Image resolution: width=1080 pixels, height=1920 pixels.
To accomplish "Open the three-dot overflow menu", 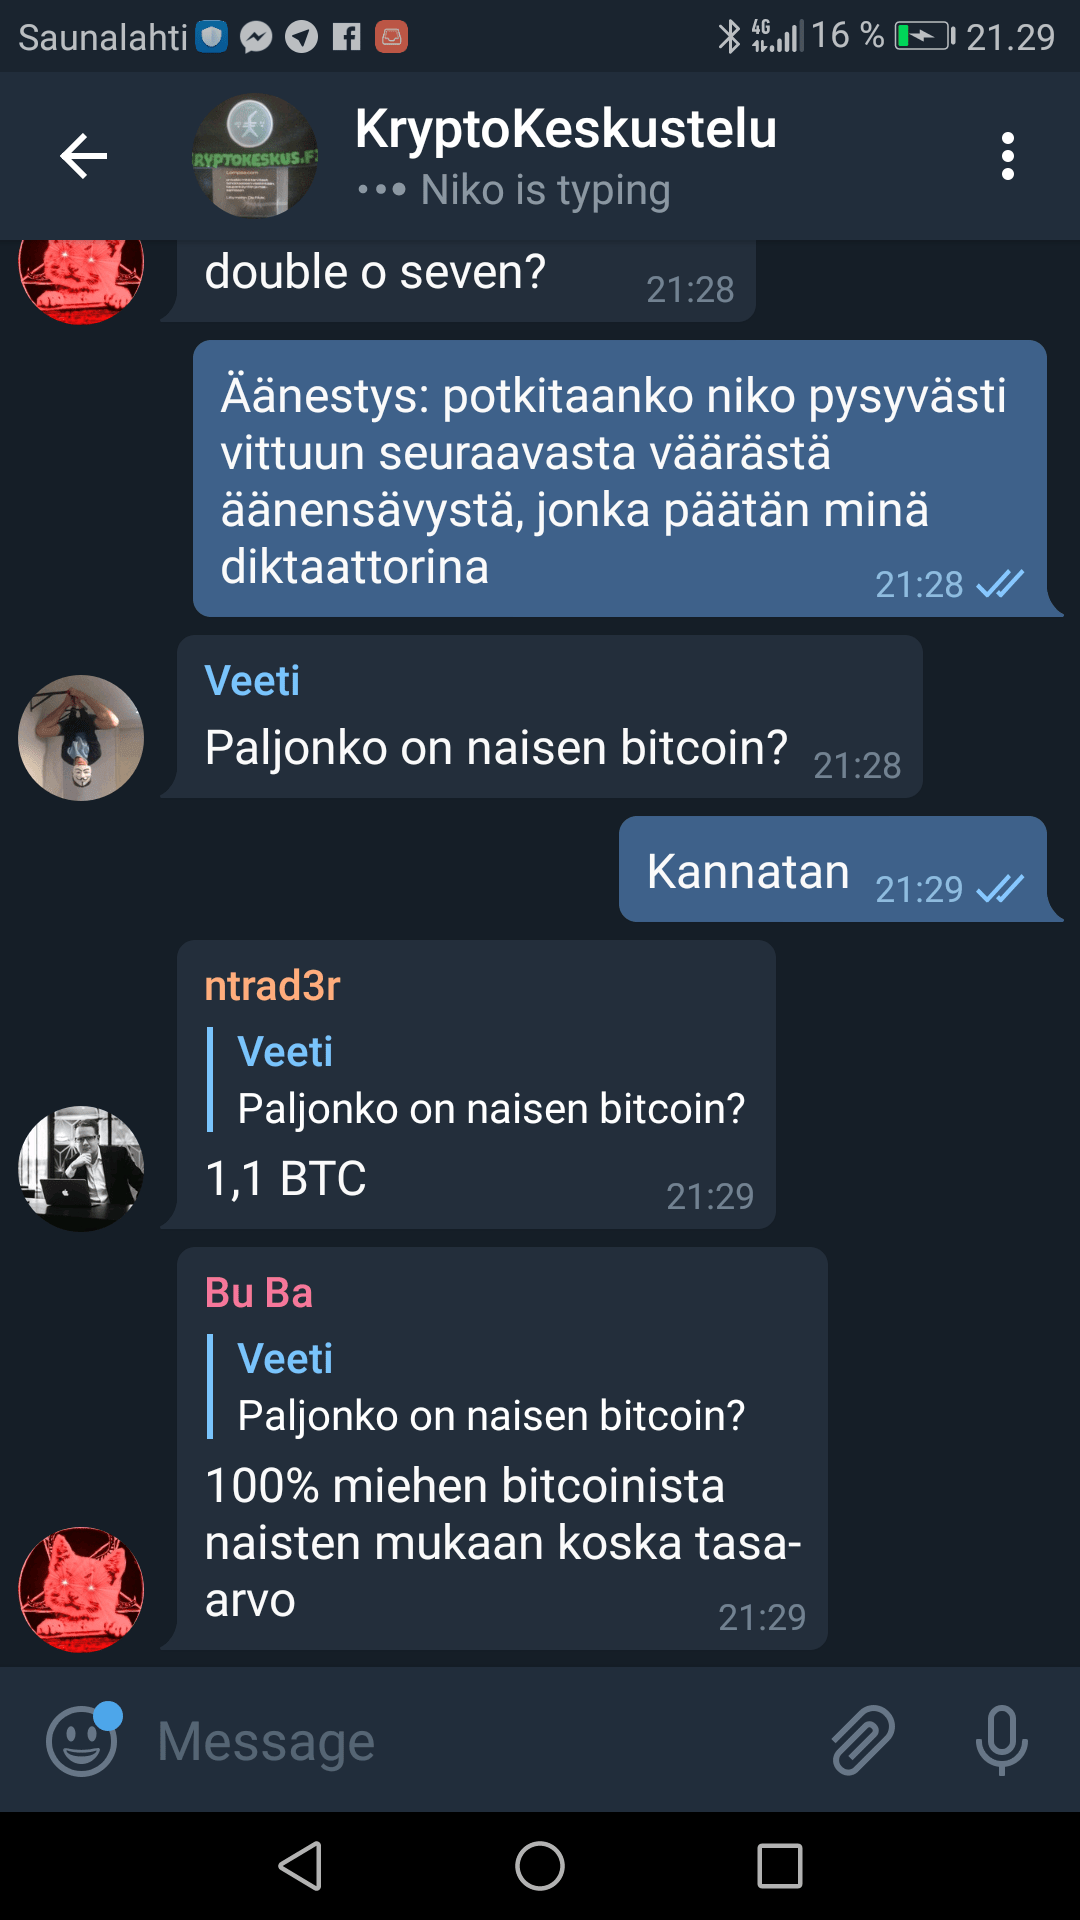I will (1008, 156).
